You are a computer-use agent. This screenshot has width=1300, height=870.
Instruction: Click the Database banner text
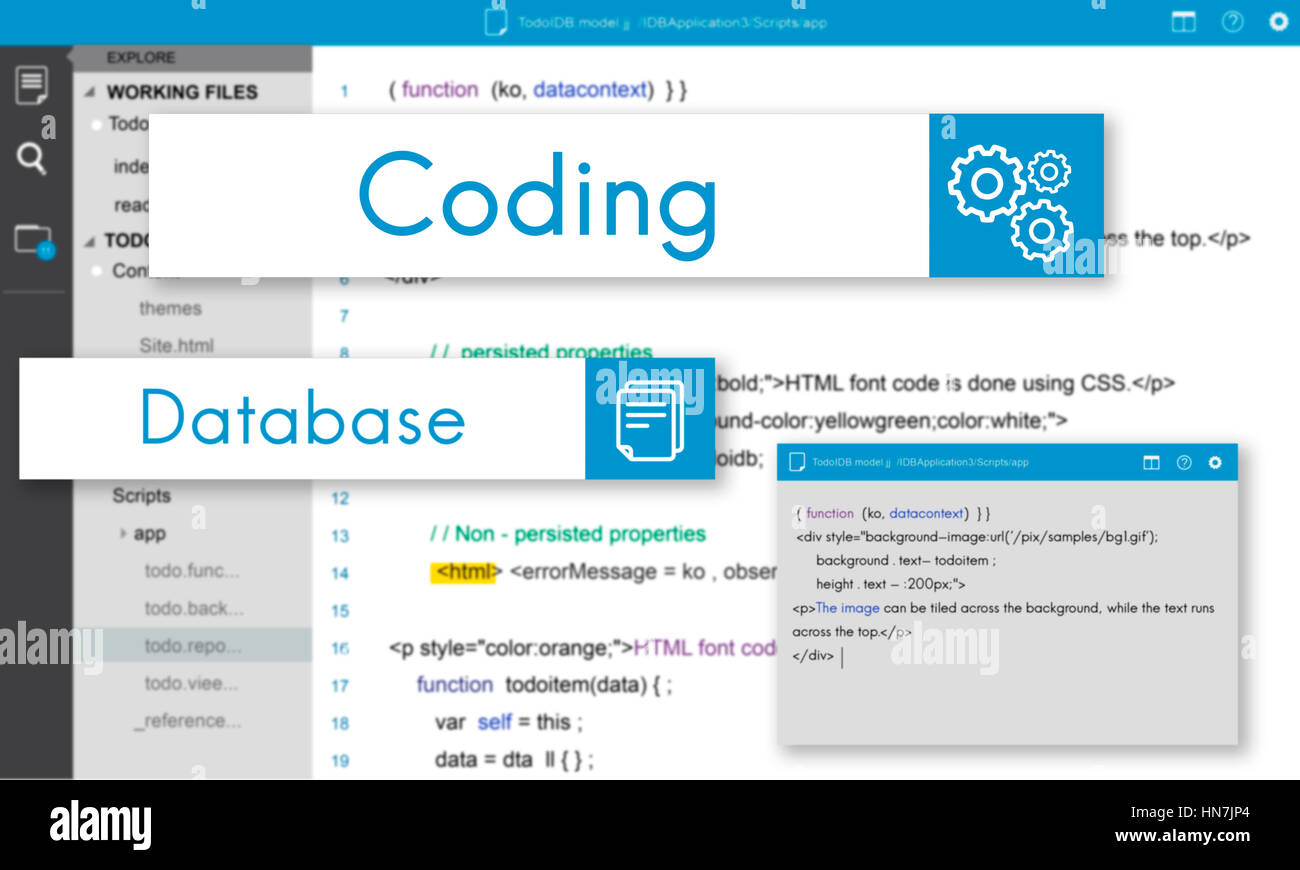point(302,416)
